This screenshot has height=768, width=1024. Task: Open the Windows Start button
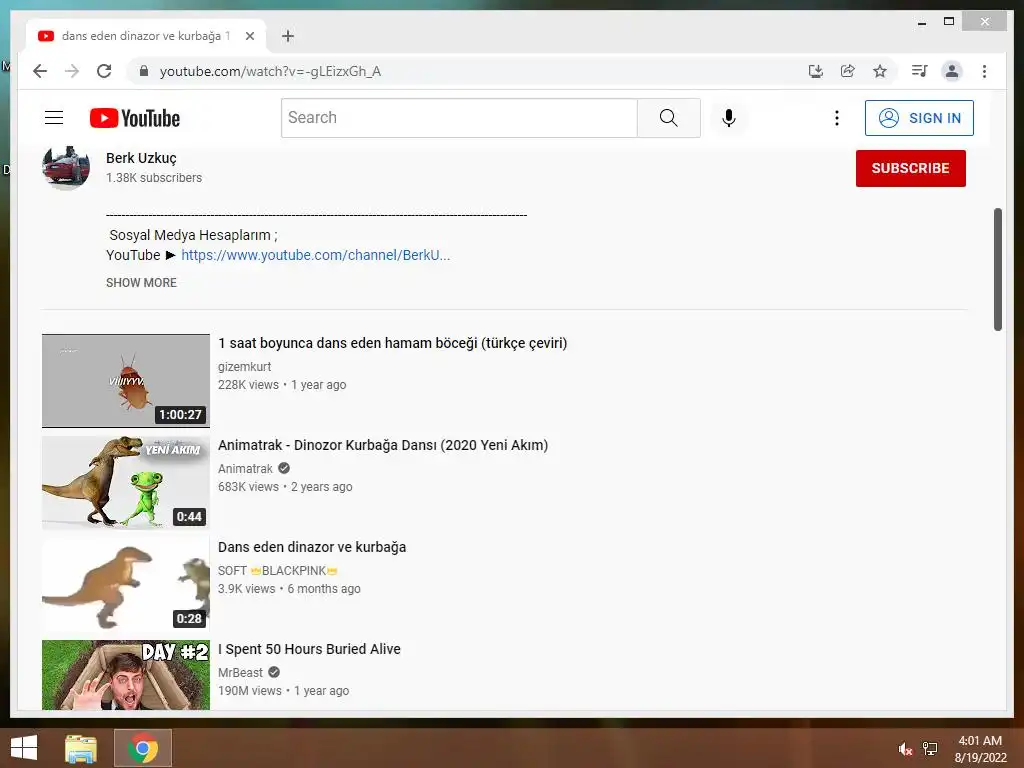click(x=24, y=748)
